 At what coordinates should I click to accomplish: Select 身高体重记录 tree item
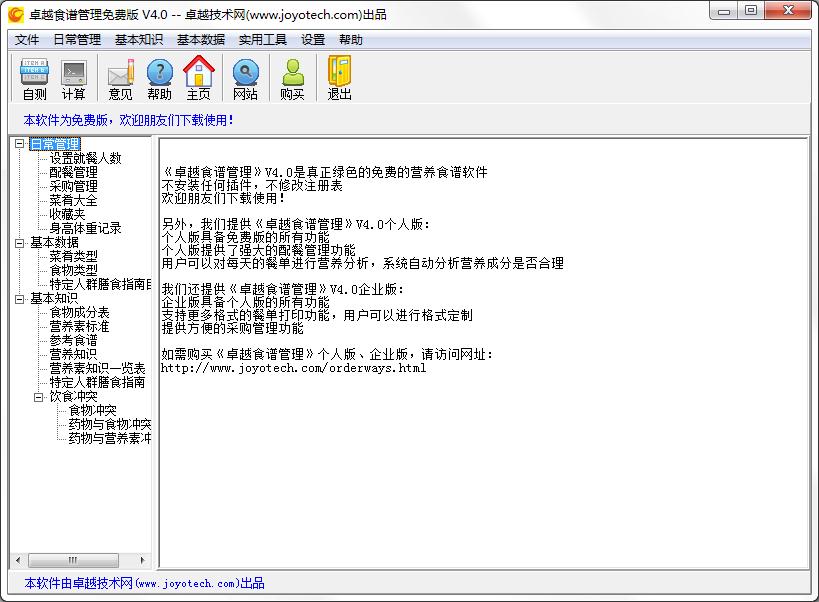coord(85,228)
